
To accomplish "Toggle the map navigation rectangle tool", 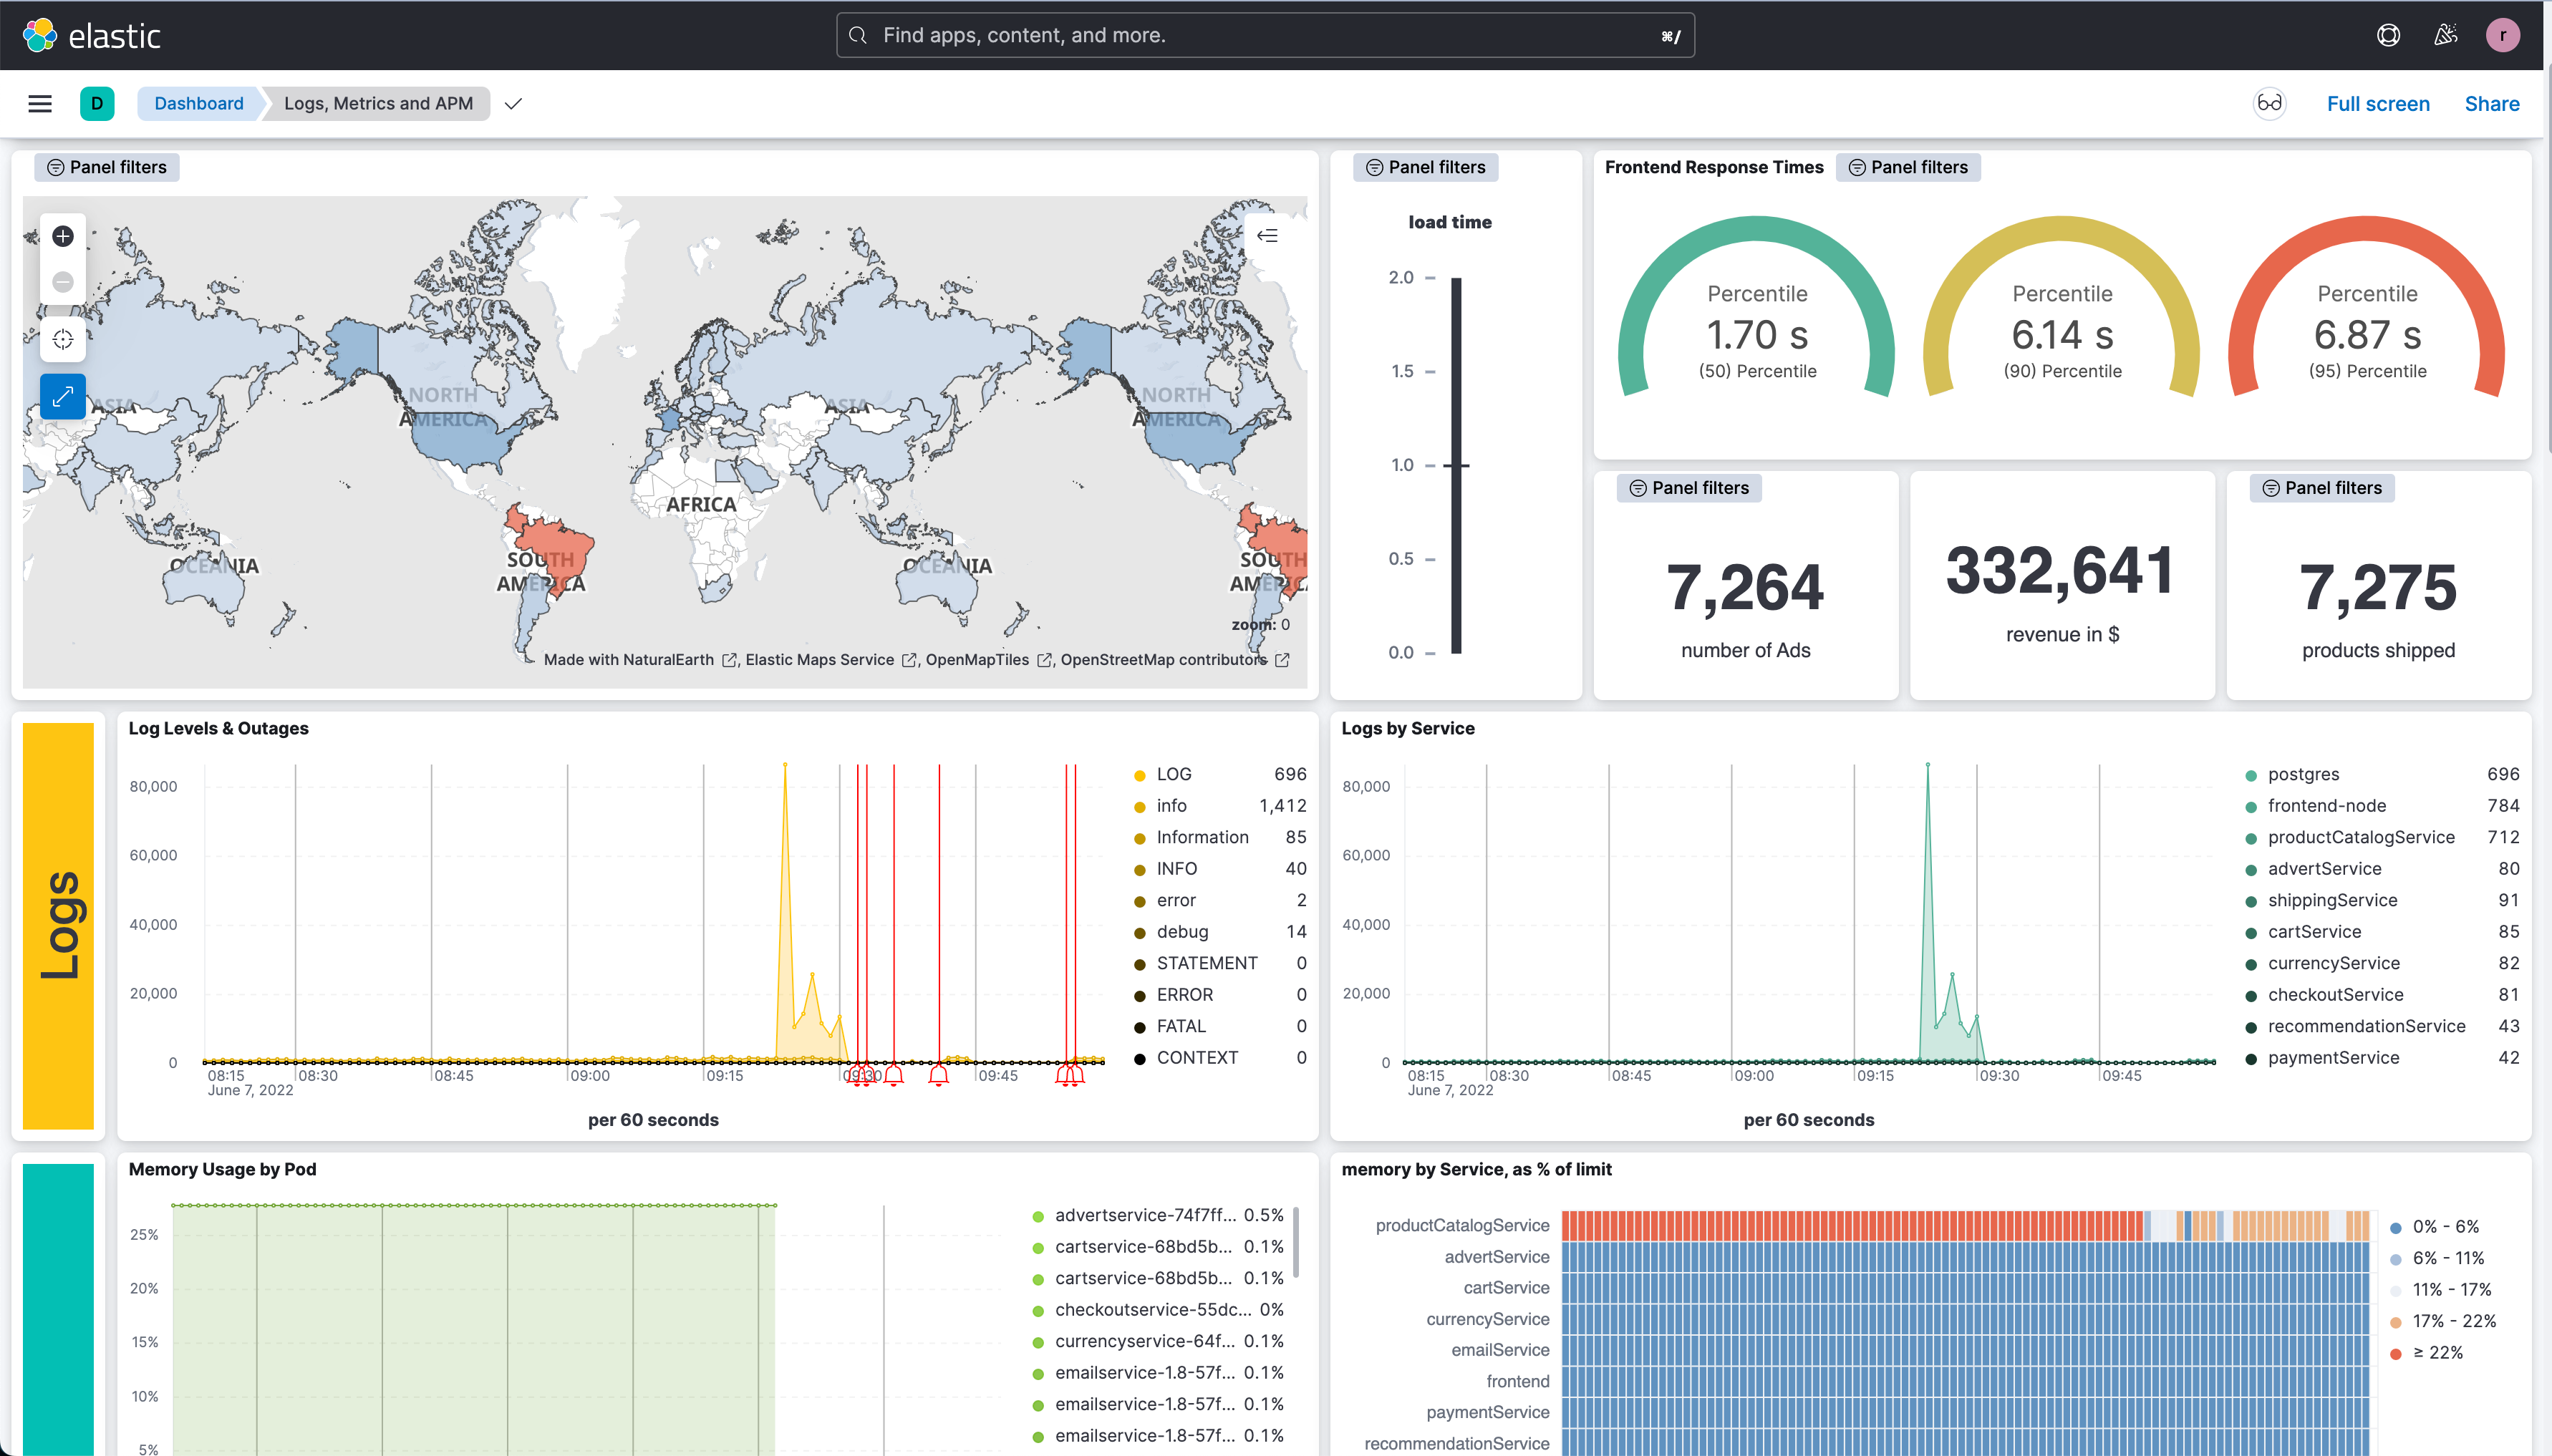I will [62, 396].
